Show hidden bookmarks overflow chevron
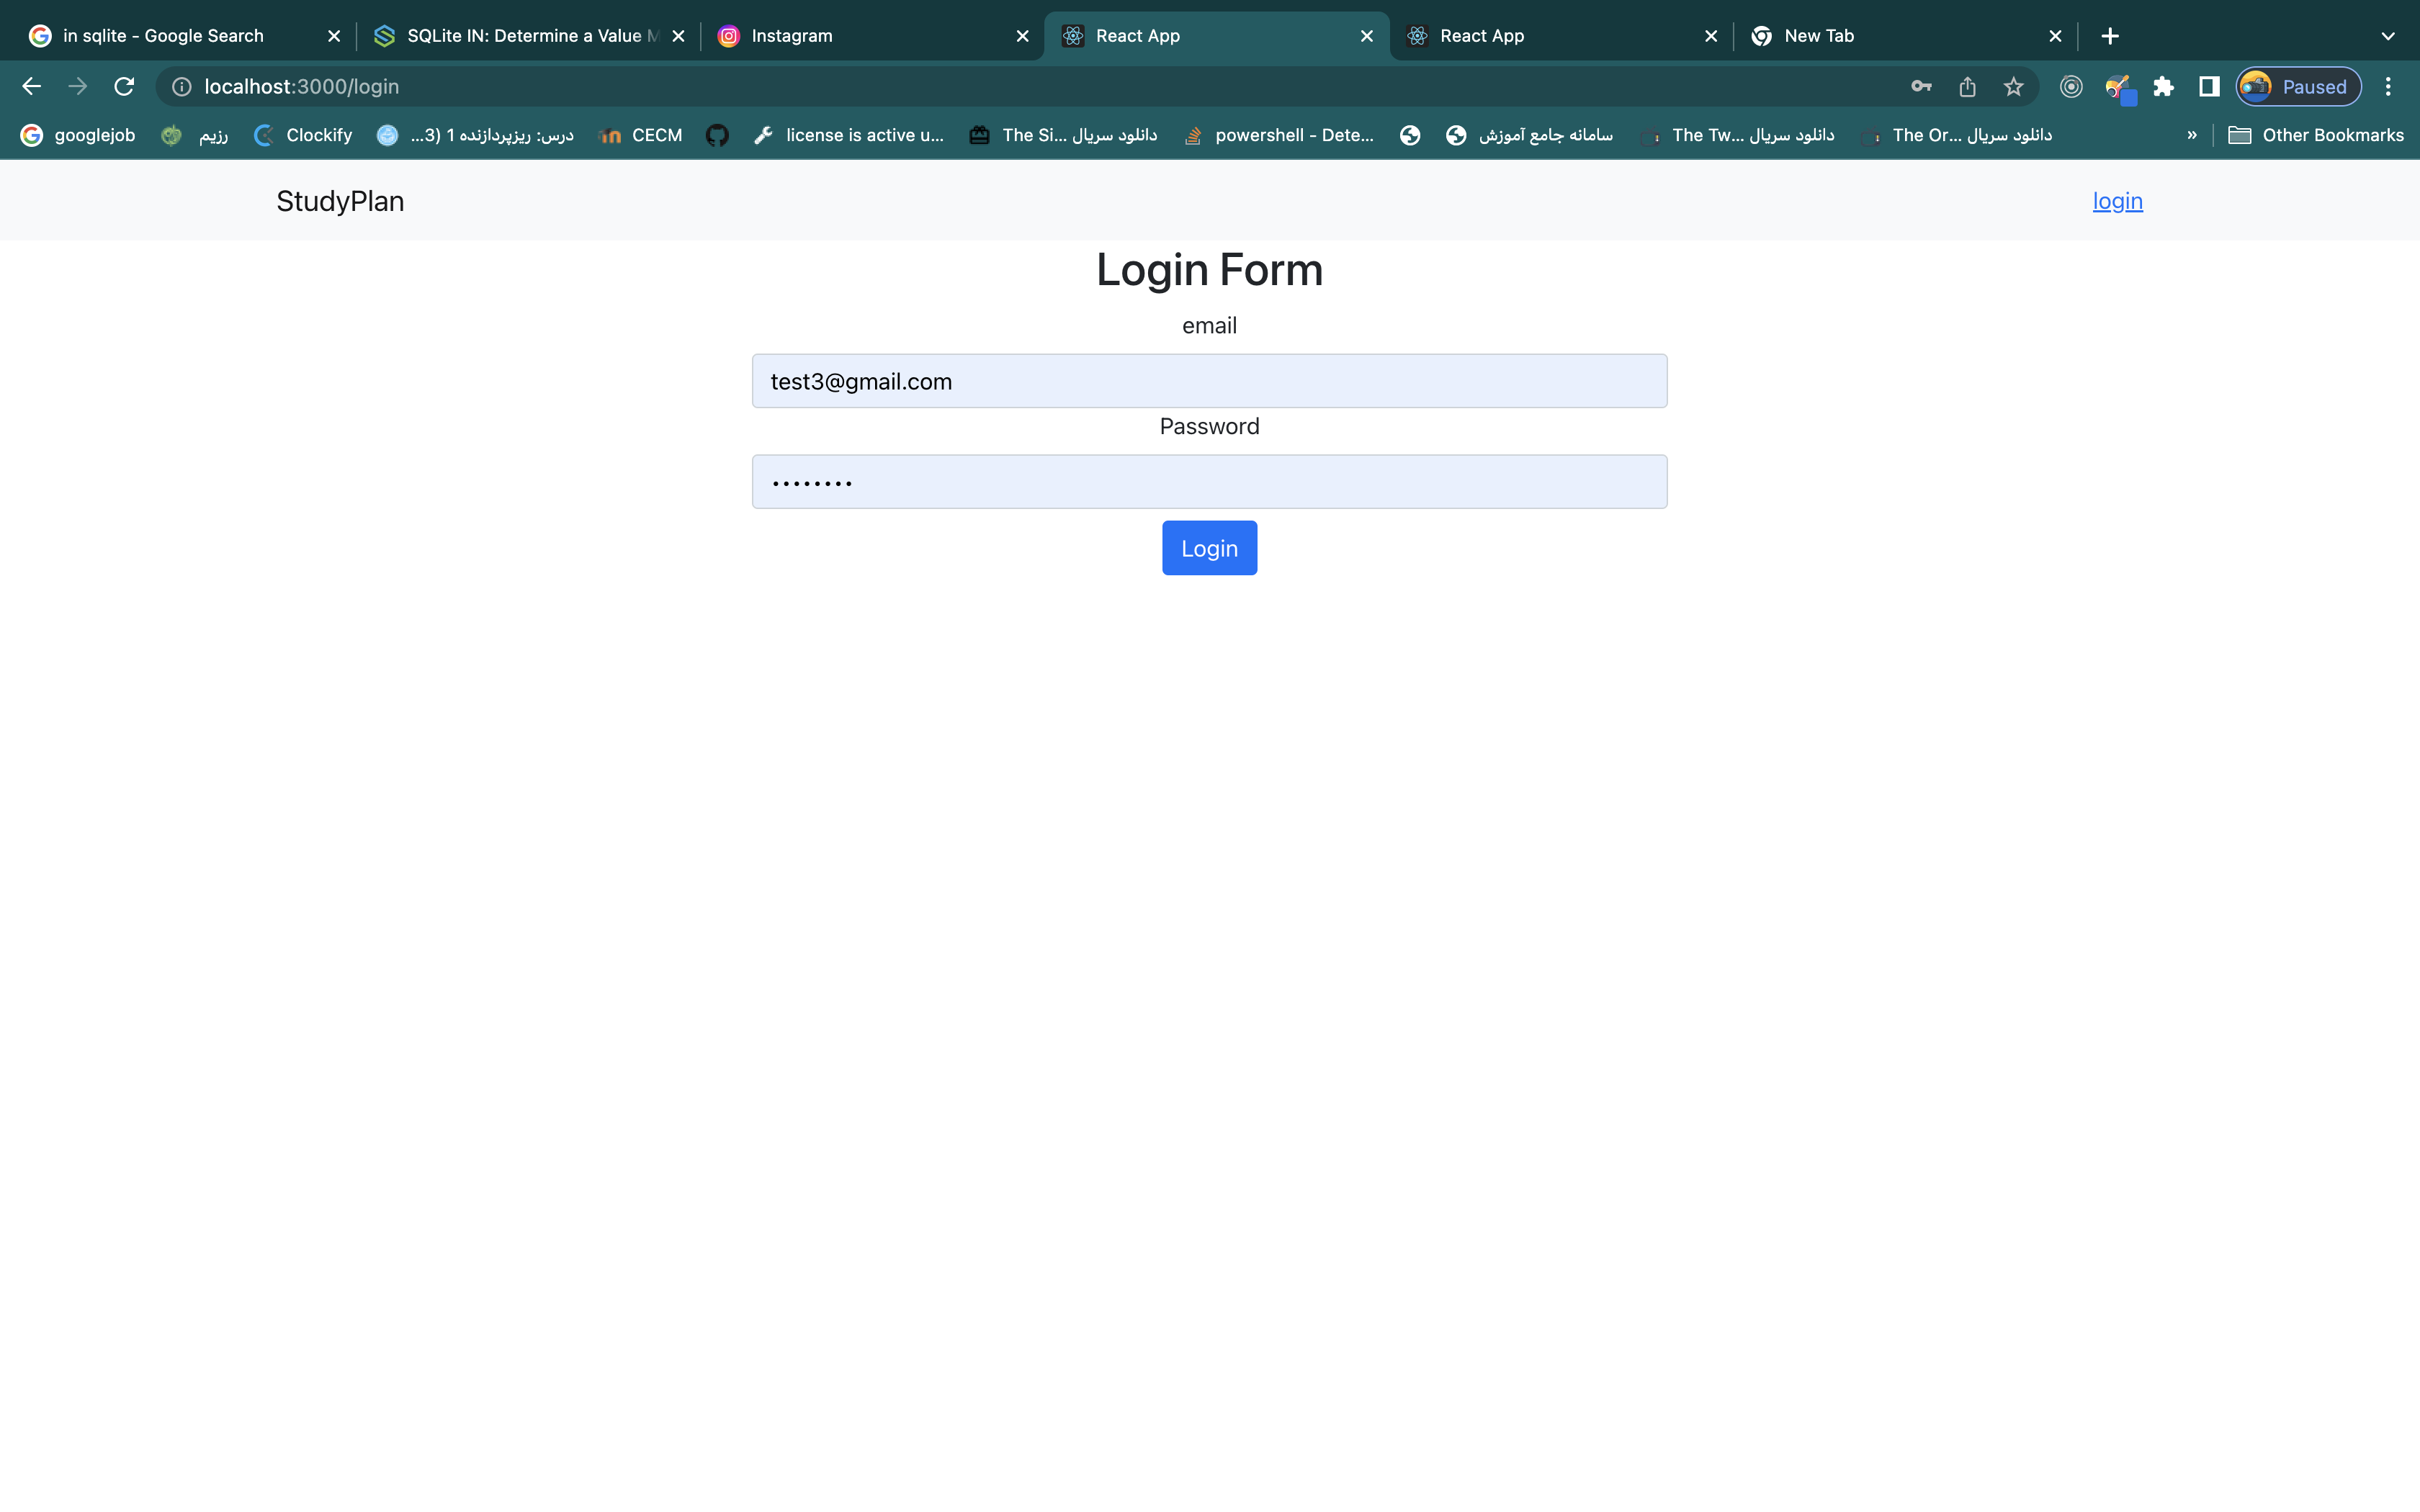The image size is (2420, 1512). click(x=2191, y=135)
